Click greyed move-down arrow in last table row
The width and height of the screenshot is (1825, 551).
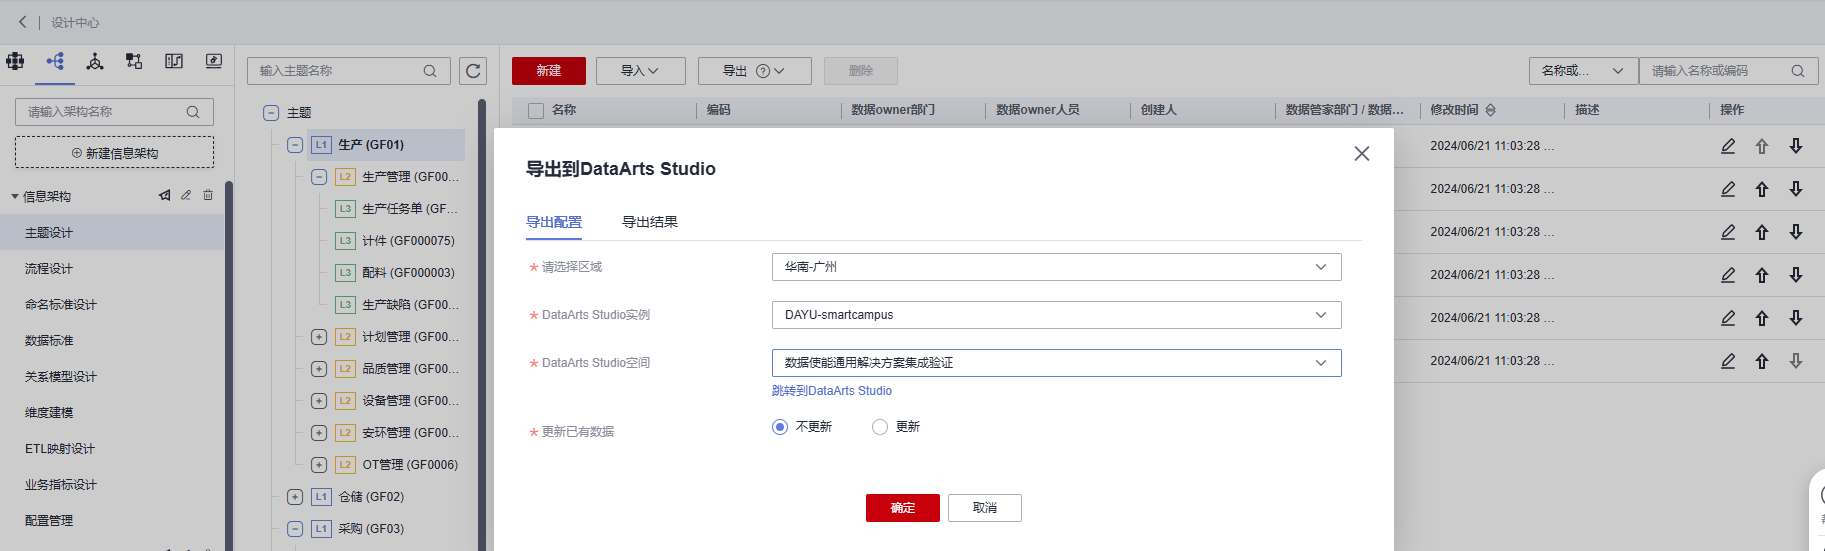click(x=1796, y=361)
